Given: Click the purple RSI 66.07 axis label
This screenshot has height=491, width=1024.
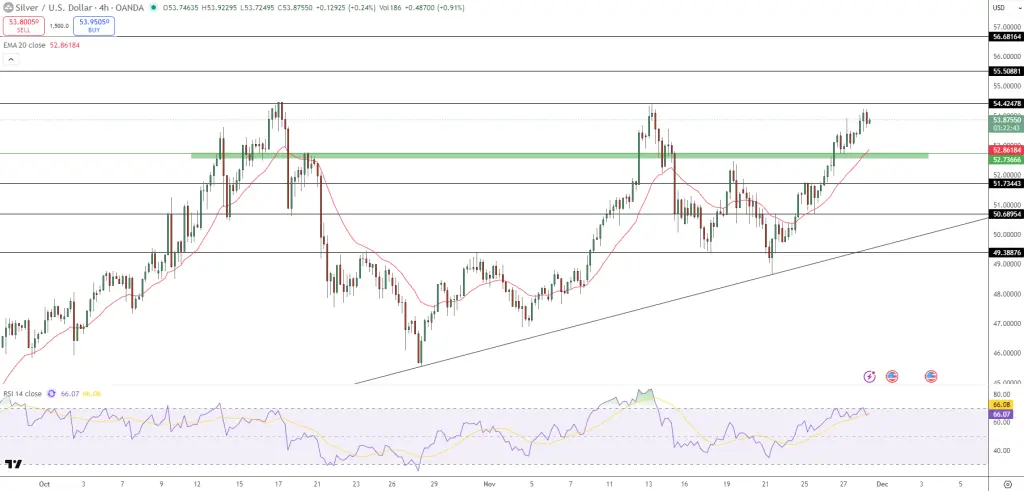Looking at the screenshot, I should click(x=1001, y=415).
